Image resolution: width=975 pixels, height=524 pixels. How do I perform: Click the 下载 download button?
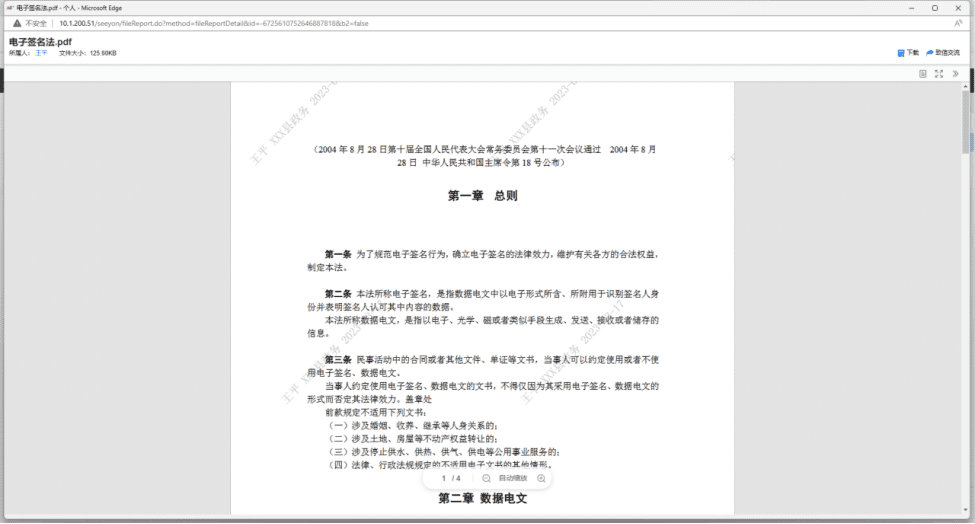908,53
